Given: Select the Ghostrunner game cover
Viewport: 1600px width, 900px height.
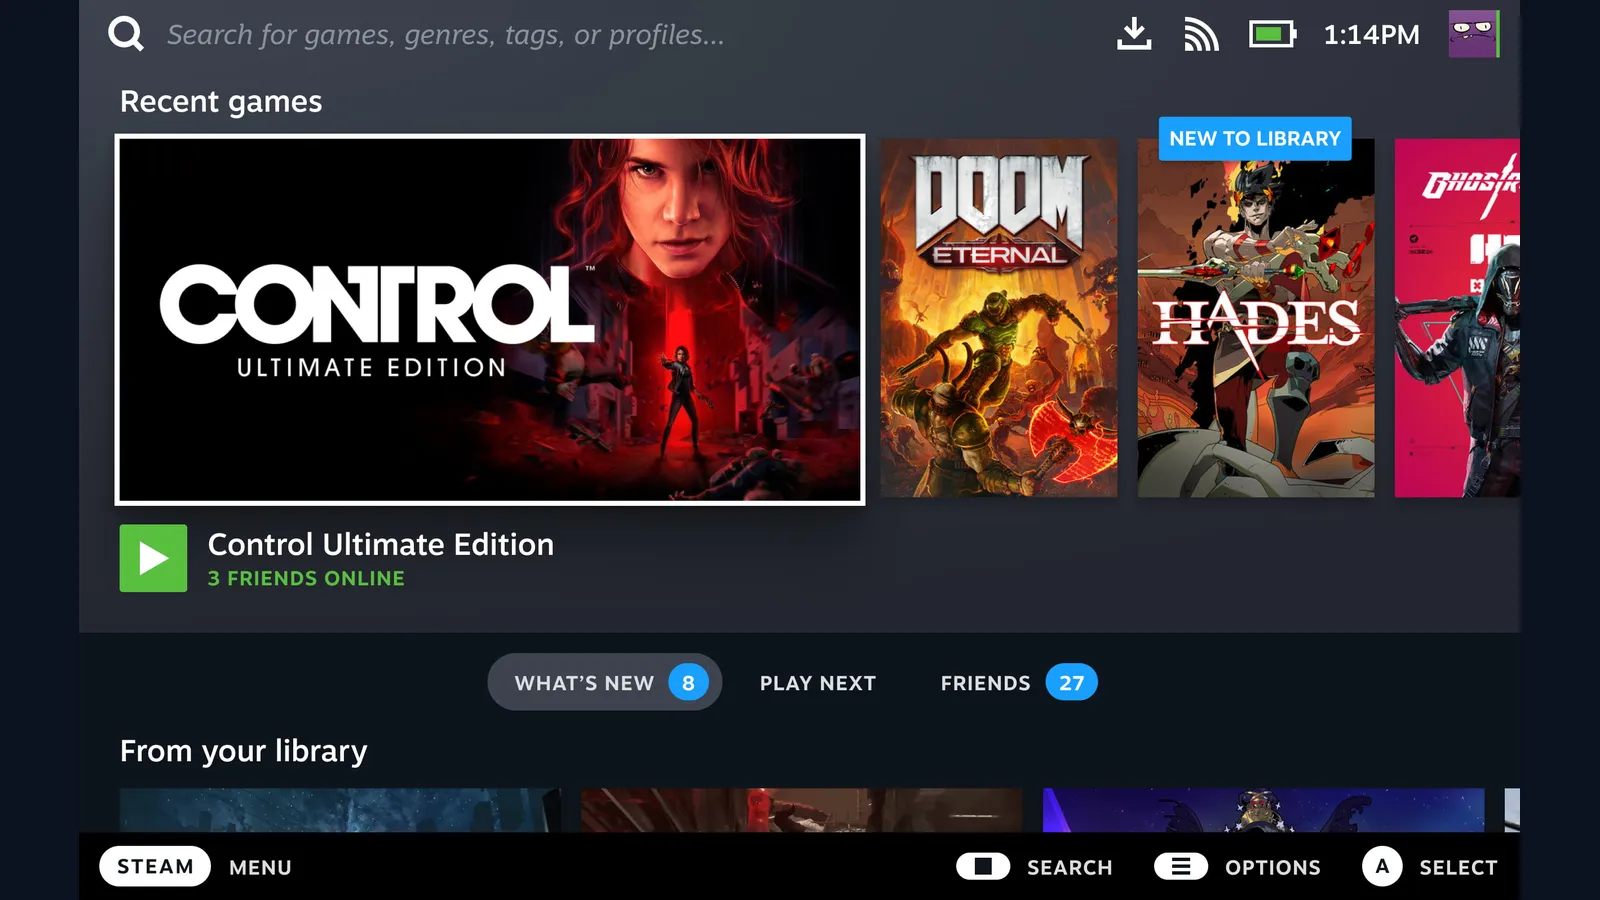Looking at the screenshot, I should [x=1457, y=318].
